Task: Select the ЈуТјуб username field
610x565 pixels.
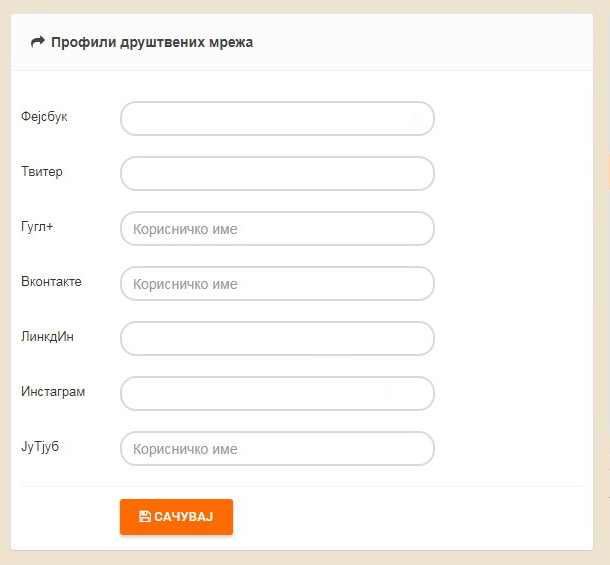Action: pos(277,448)
